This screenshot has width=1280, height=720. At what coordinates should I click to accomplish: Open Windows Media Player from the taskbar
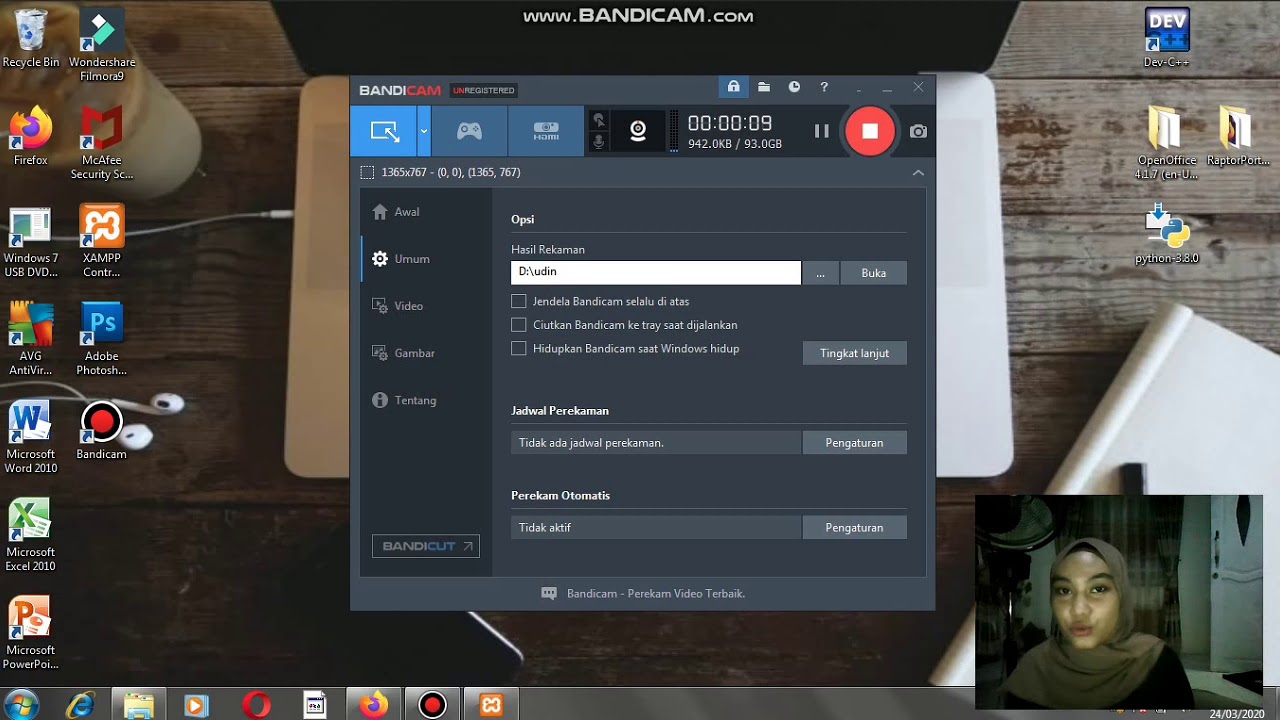pyautogui.click(x=196, y=705)
